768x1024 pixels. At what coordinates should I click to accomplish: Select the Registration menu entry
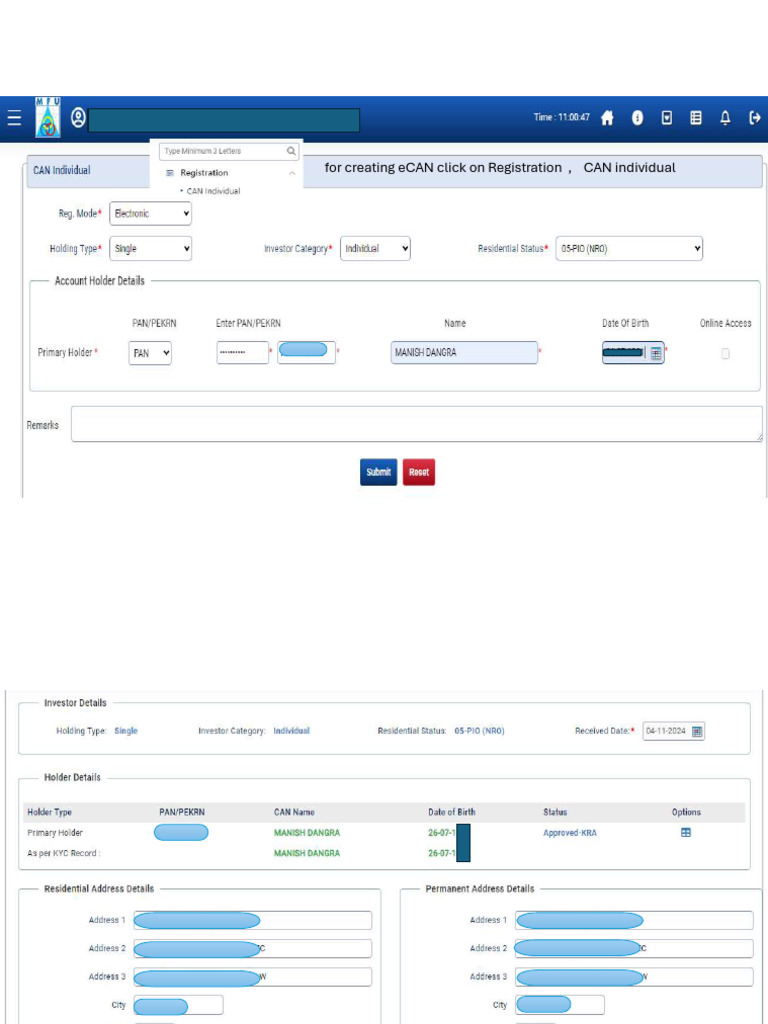[204, 173]
